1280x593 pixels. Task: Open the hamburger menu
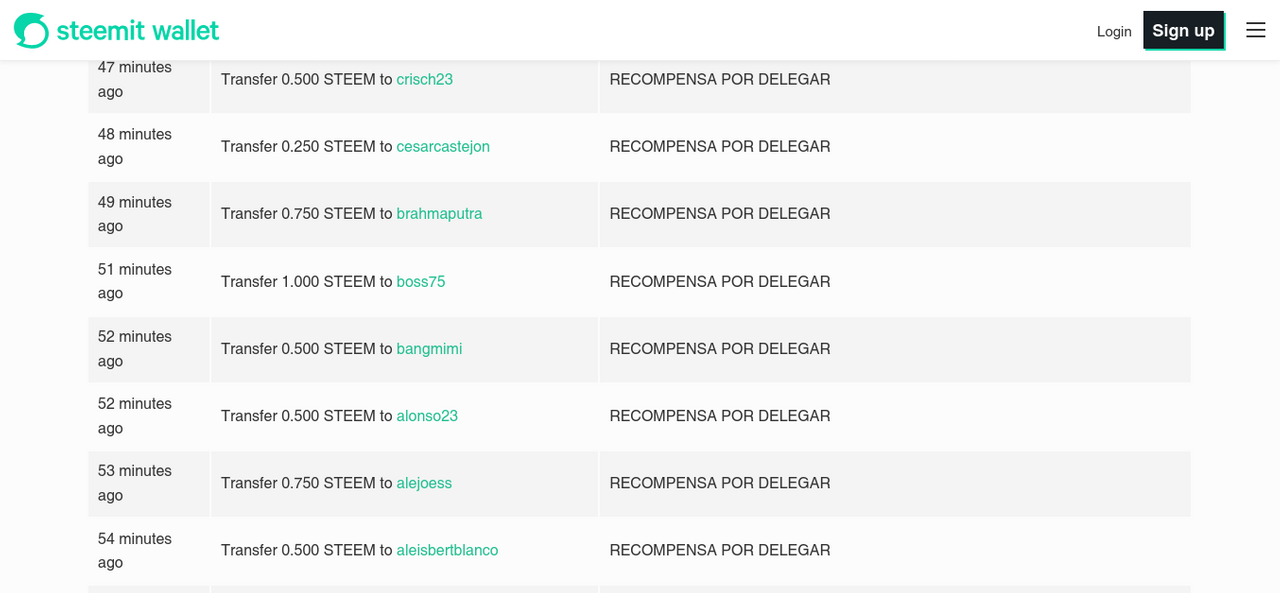tap(1255, 31)
